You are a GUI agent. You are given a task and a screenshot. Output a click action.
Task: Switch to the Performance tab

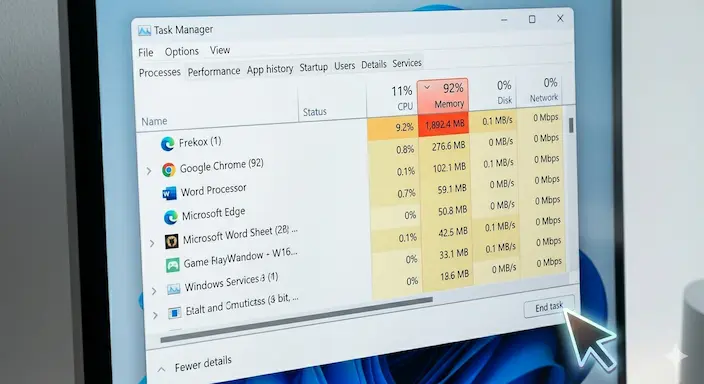click(x=214, y=71)
